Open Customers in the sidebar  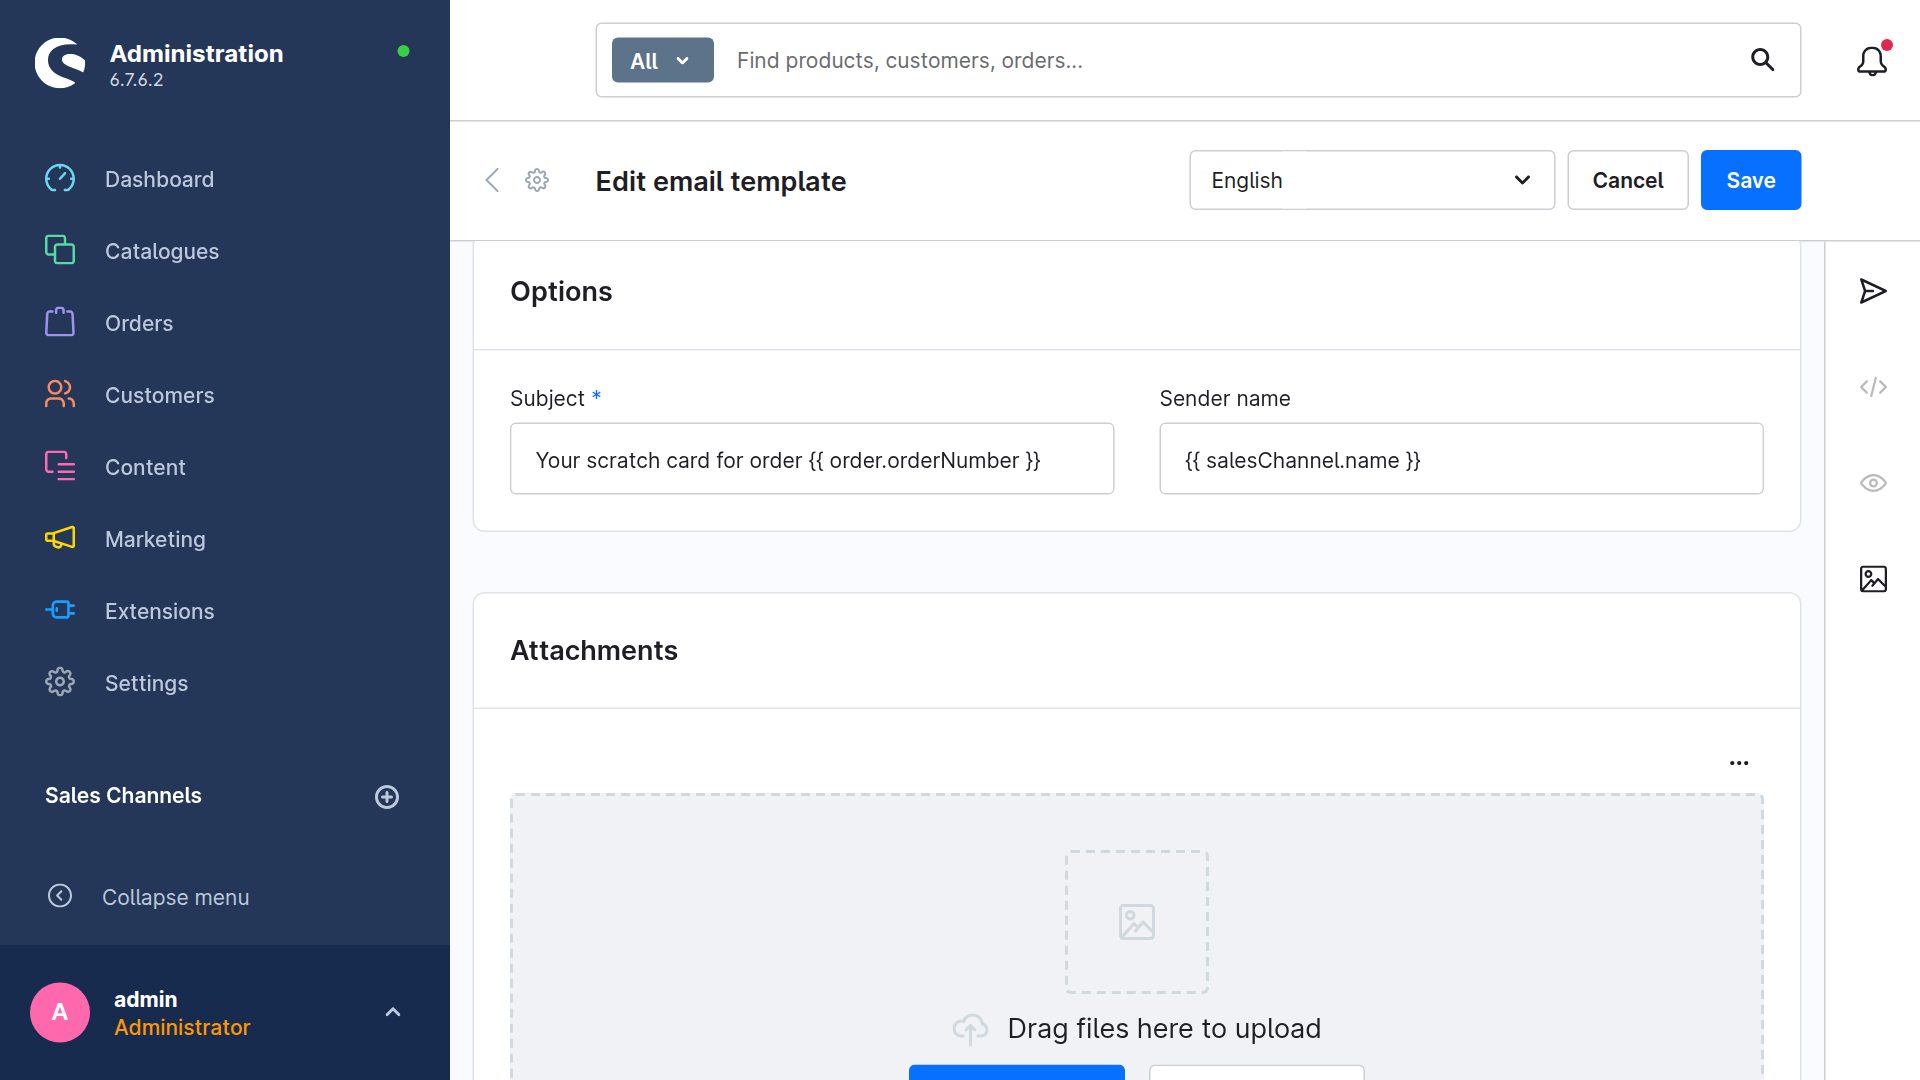pyautogui.click(x=160, y=395)
